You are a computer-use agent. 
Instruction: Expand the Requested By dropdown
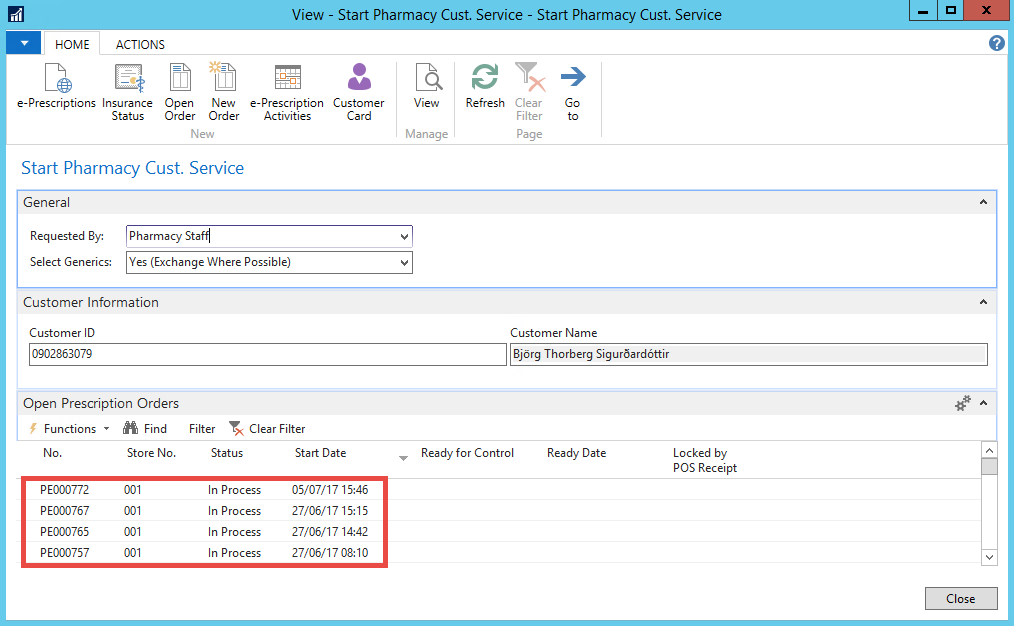click(x=404, y=237)
